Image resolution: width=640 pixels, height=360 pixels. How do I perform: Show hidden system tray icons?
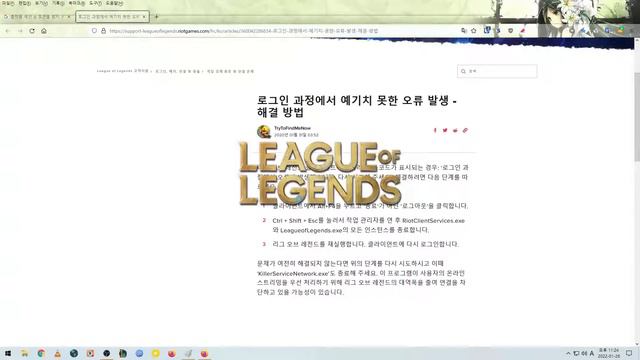pyautogui.click(x=568, y=353)
